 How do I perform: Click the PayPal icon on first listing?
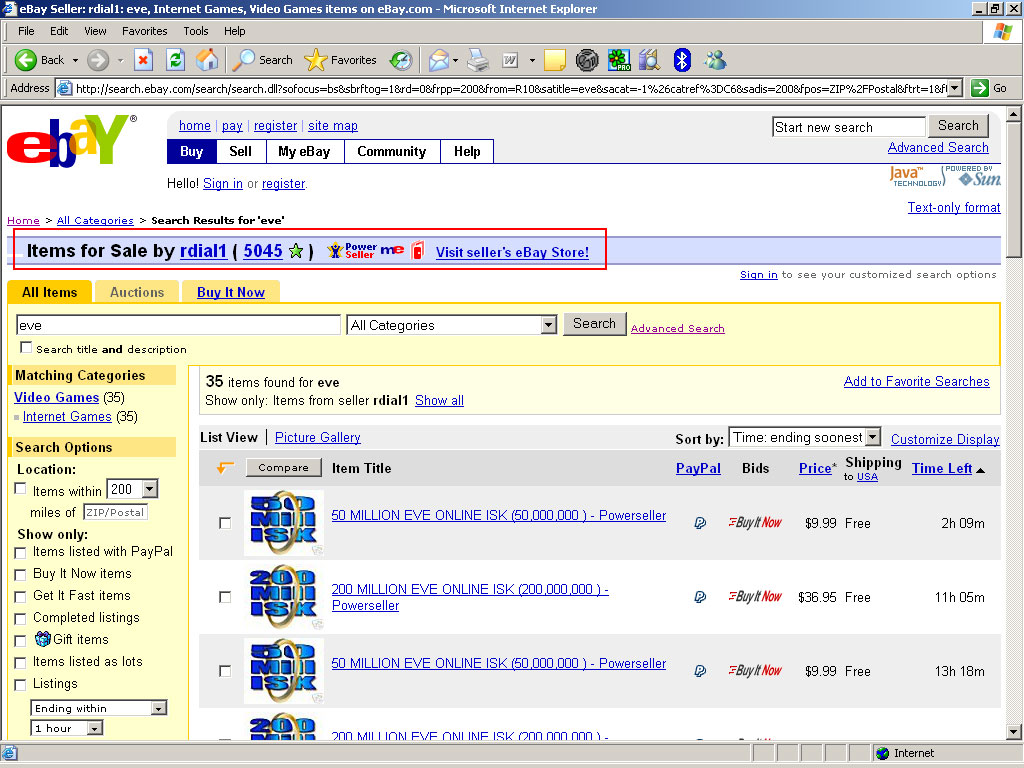pos(701,523)
